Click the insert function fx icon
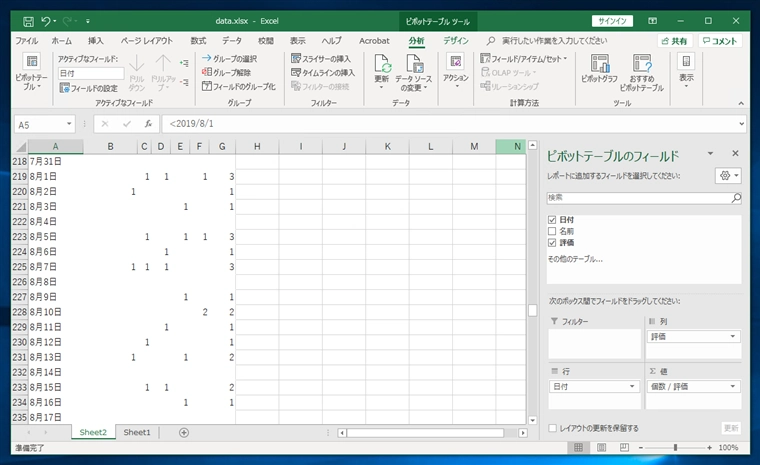Screen dimensions: 760x465 (148, 124)
